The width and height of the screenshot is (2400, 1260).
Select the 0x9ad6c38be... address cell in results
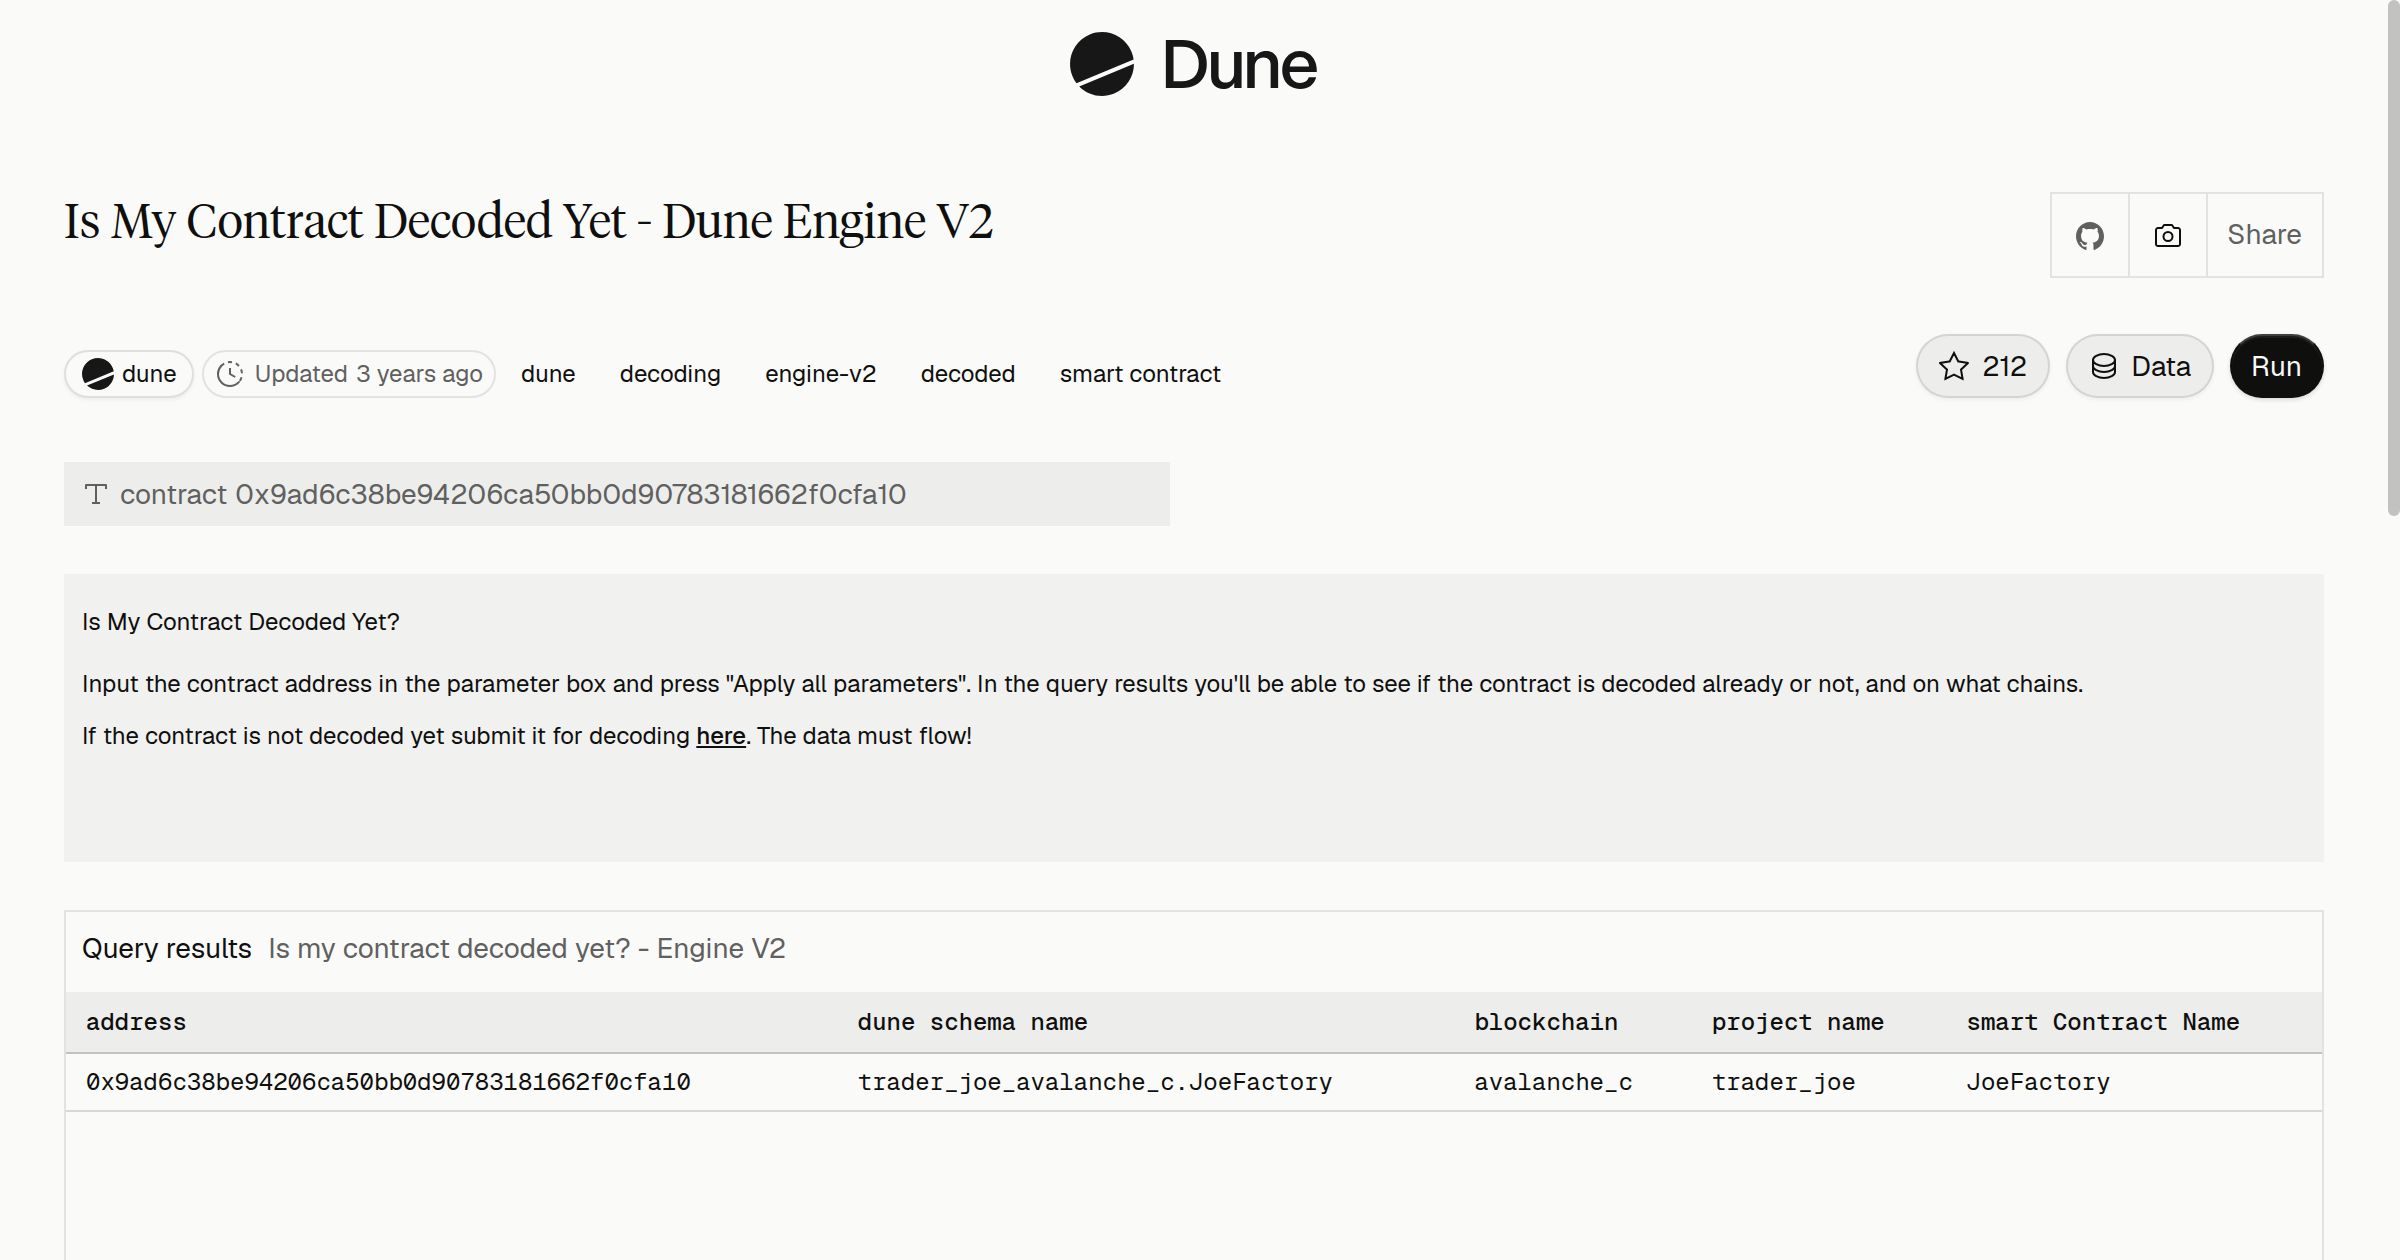(388, 1082)
